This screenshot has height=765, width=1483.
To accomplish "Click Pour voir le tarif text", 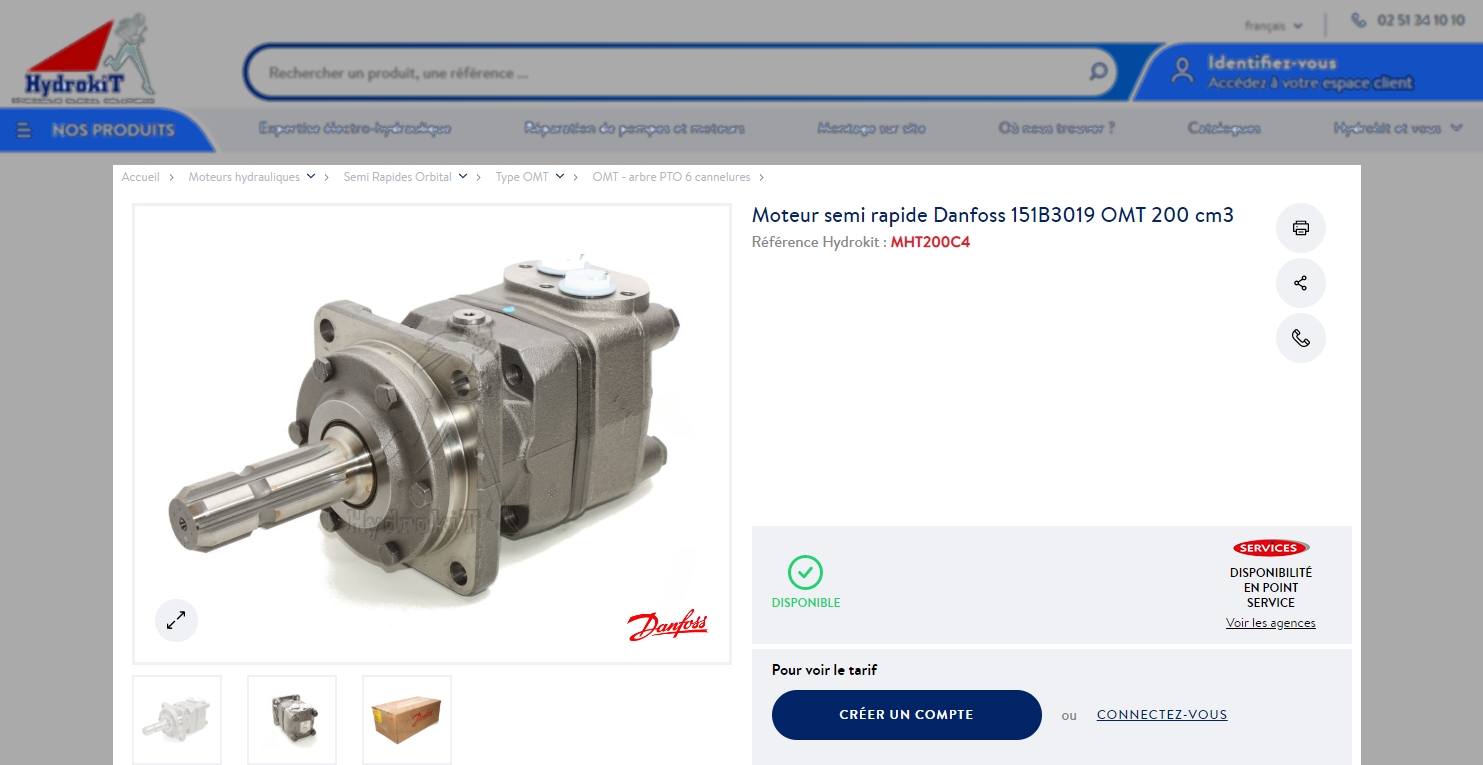I will pyautogui.click(x=824, y=670).
